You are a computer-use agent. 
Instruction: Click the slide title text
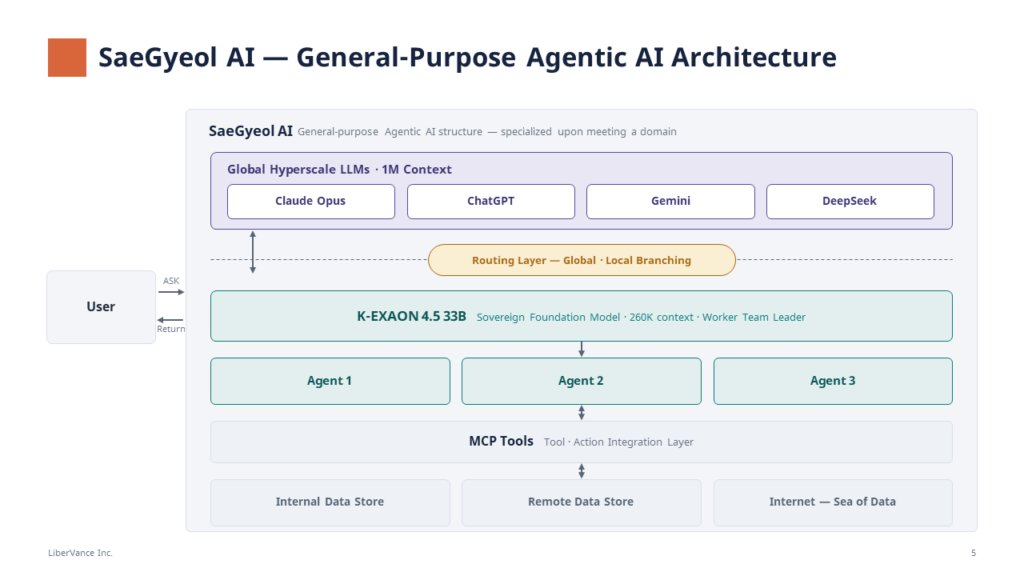(468, 57)
